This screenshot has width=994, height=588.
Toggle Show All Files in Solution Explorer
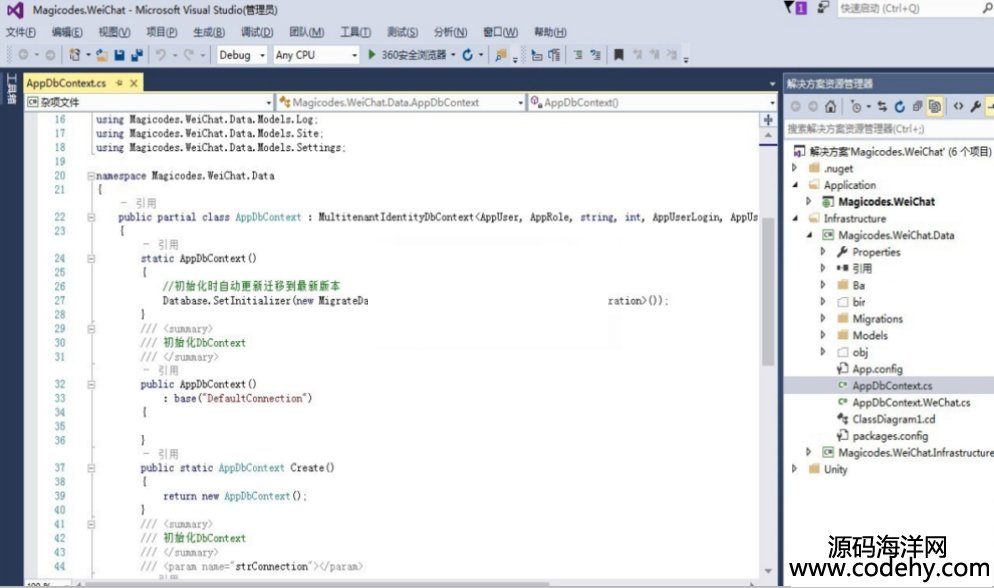(x=935, y=106)
